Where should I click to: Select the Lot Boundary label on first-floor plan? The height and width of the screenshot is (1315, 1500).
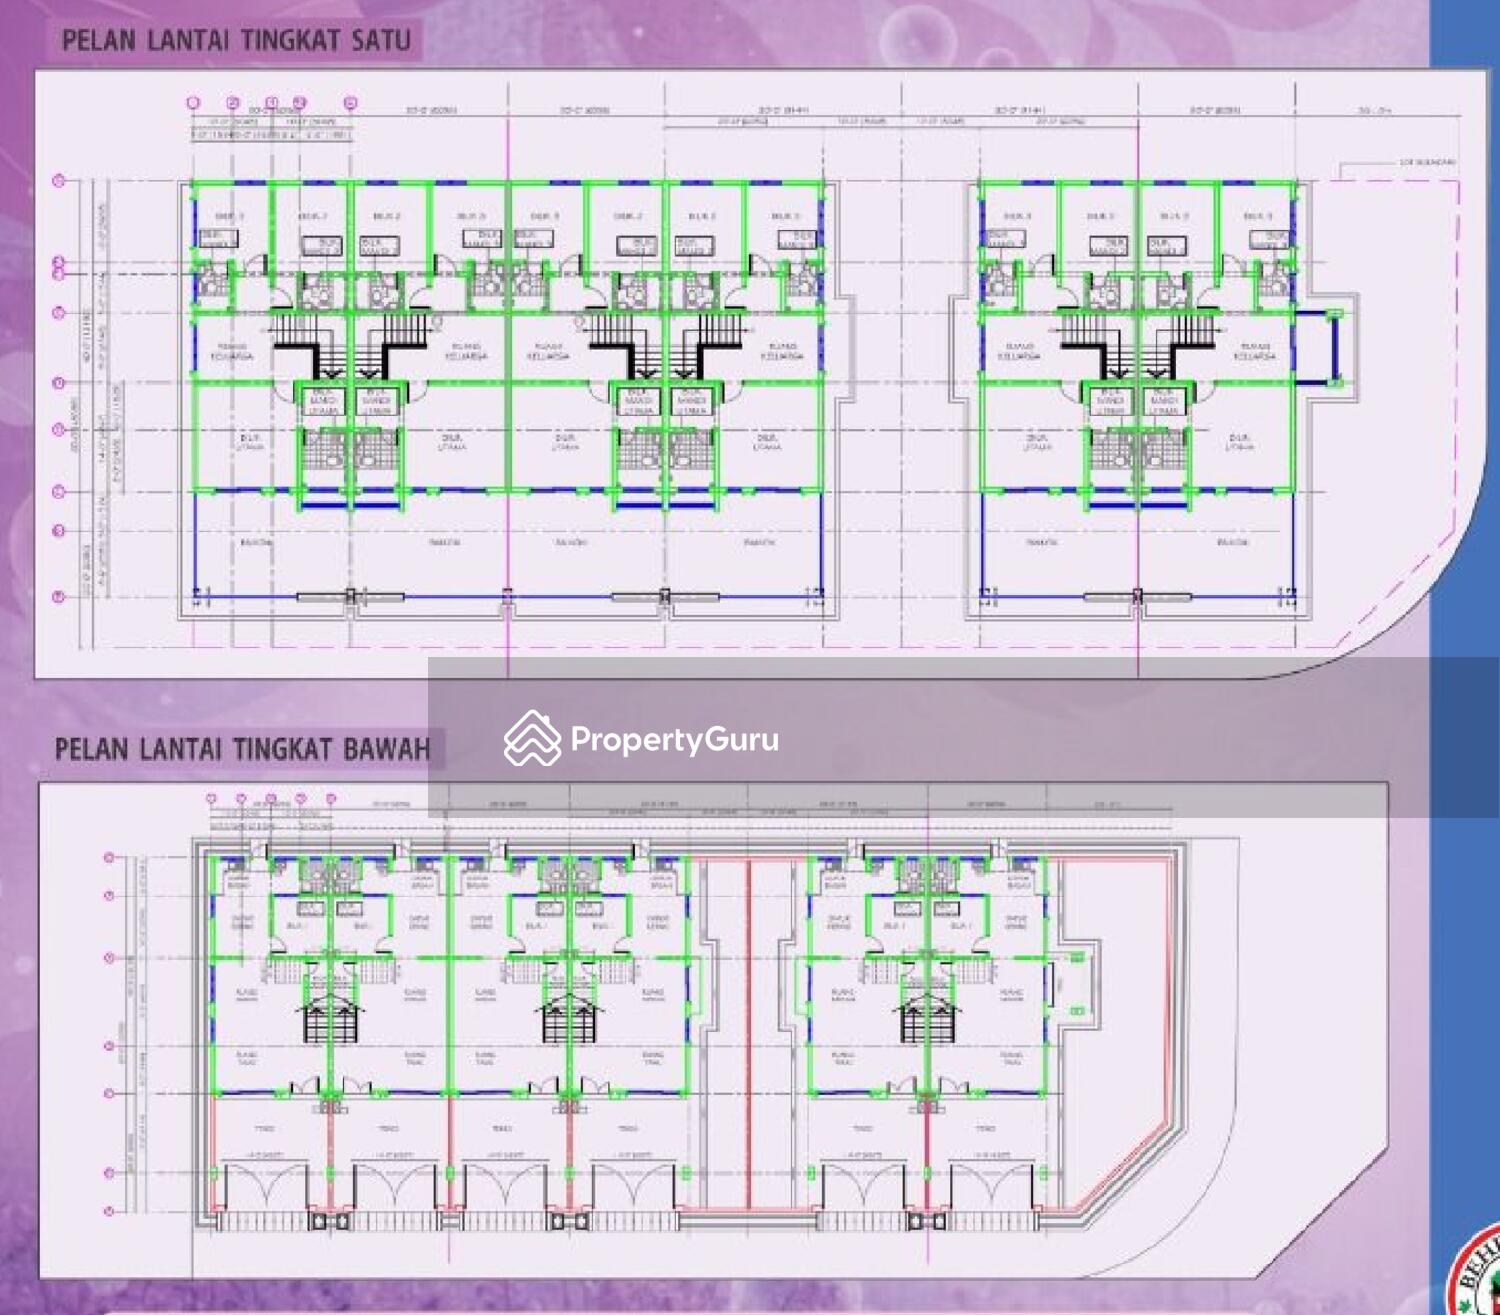click(x=1427, y=161)
